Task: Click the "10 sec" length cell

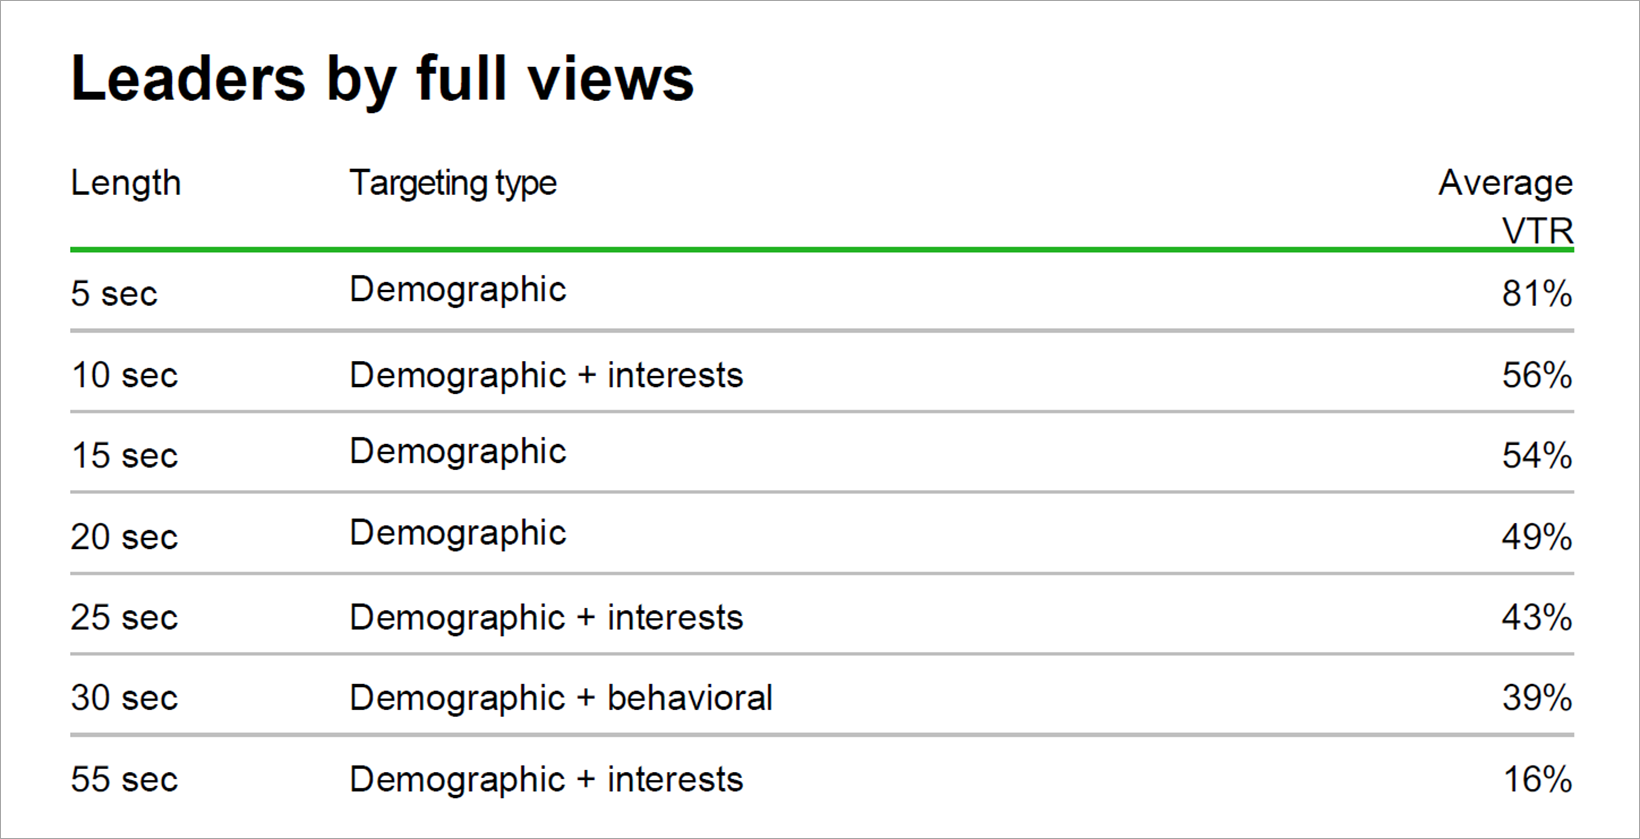Action: 124,376
